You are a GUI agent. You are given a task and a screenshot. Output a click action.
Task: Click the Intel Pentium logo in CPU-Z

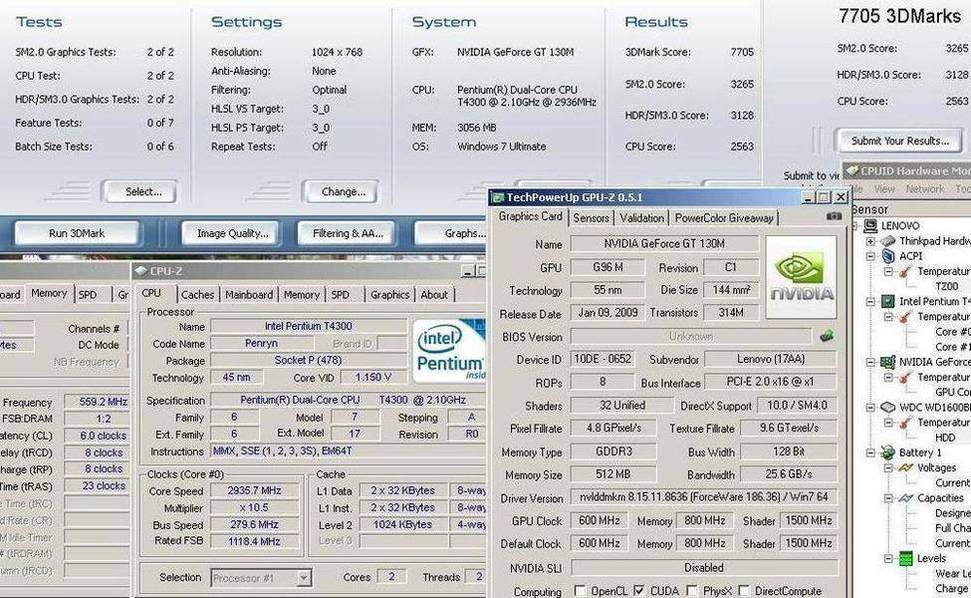click(x=449, y=351)
